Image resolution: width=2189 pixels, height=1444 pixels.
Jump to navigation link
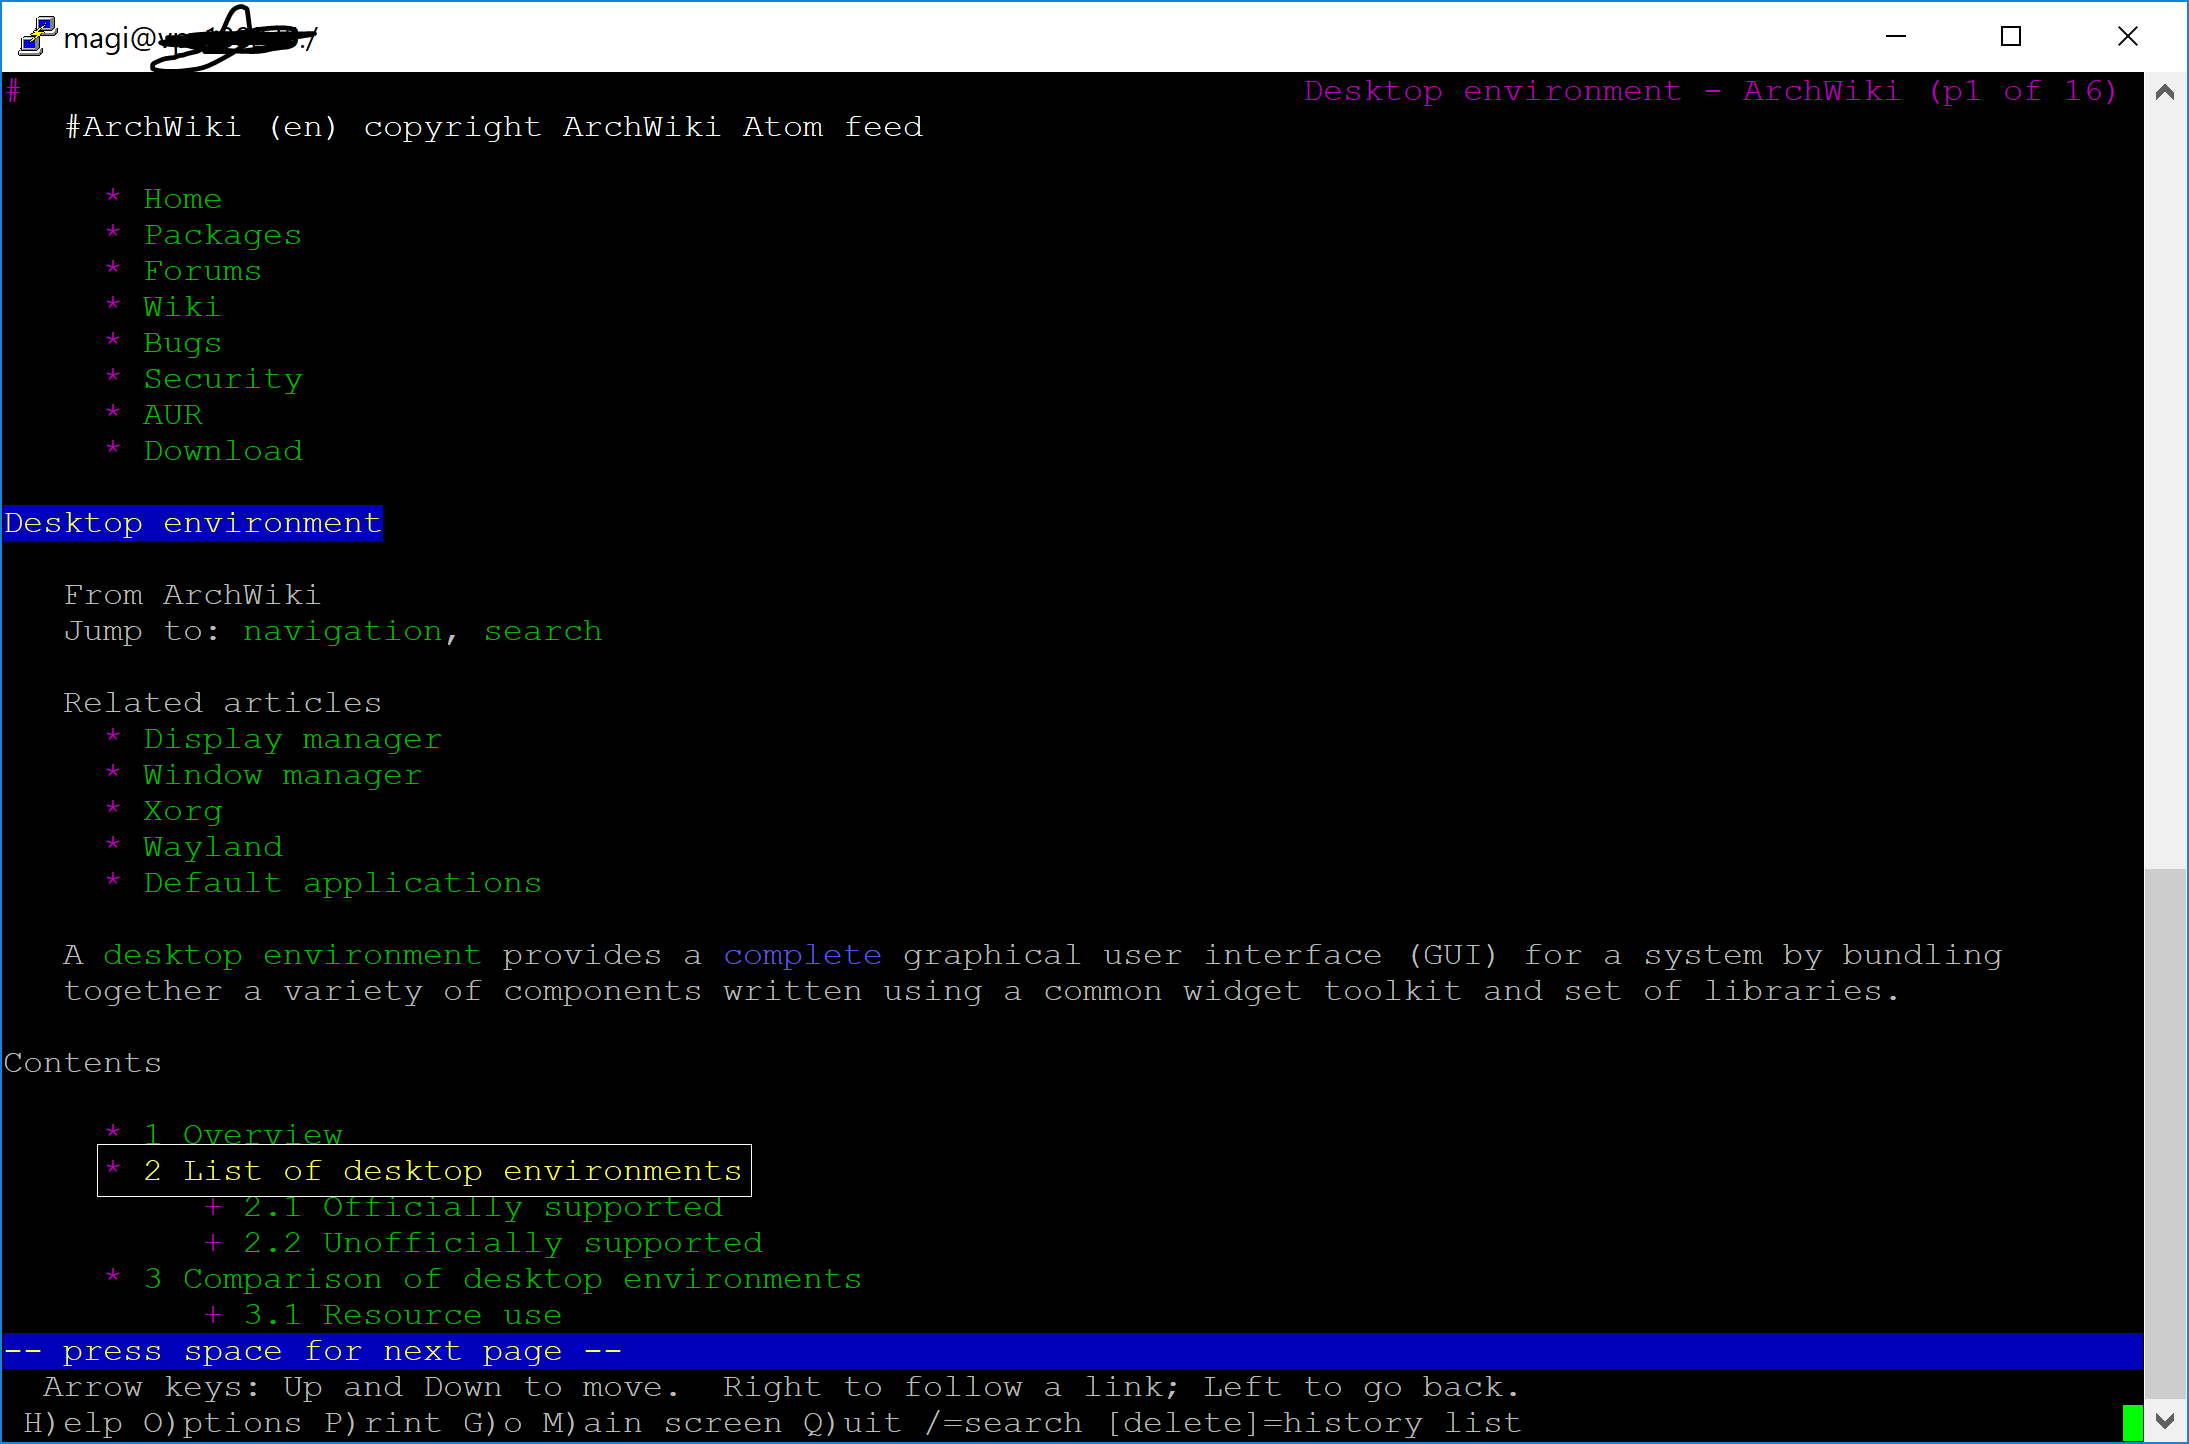coord(343,631)
